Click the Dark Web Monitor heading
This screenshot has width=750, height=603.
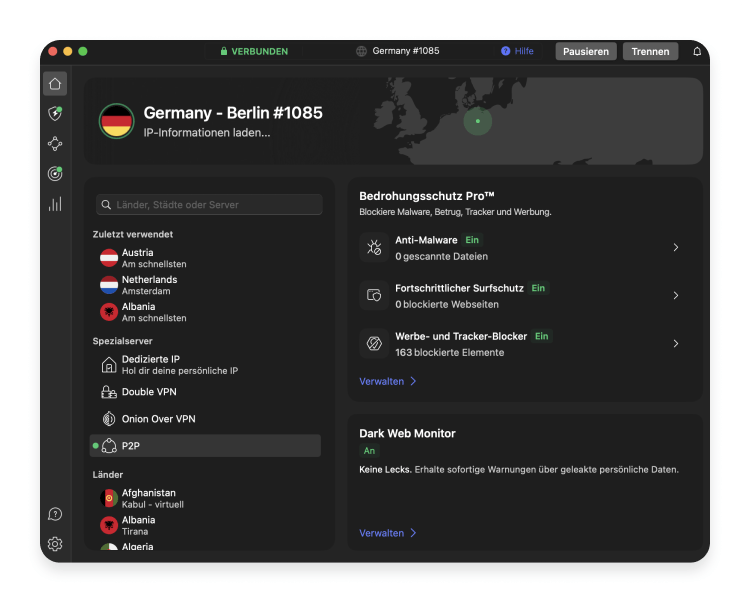pos(407,433)
